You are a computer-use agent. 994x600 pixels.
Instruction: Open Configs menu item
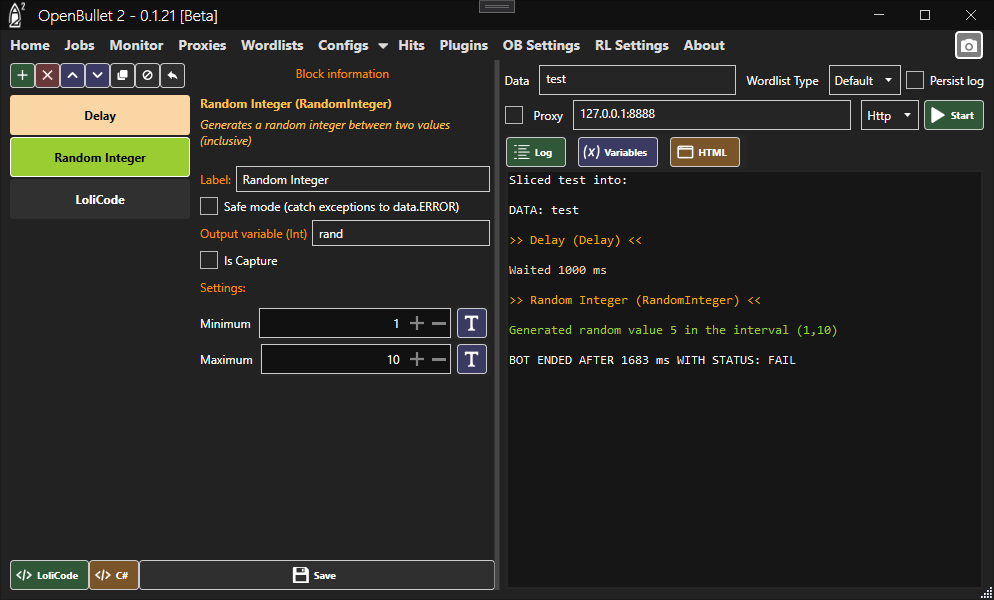pyautogui.click(x=343, y=45)
